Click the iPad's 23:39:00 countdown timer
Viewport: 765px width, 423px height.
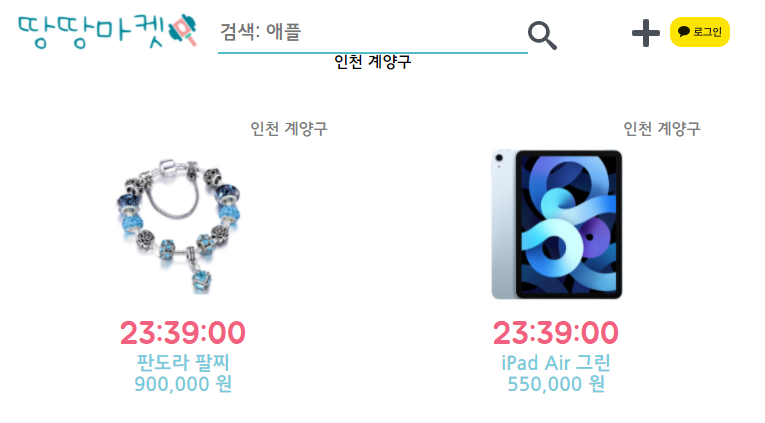point(556,333)
